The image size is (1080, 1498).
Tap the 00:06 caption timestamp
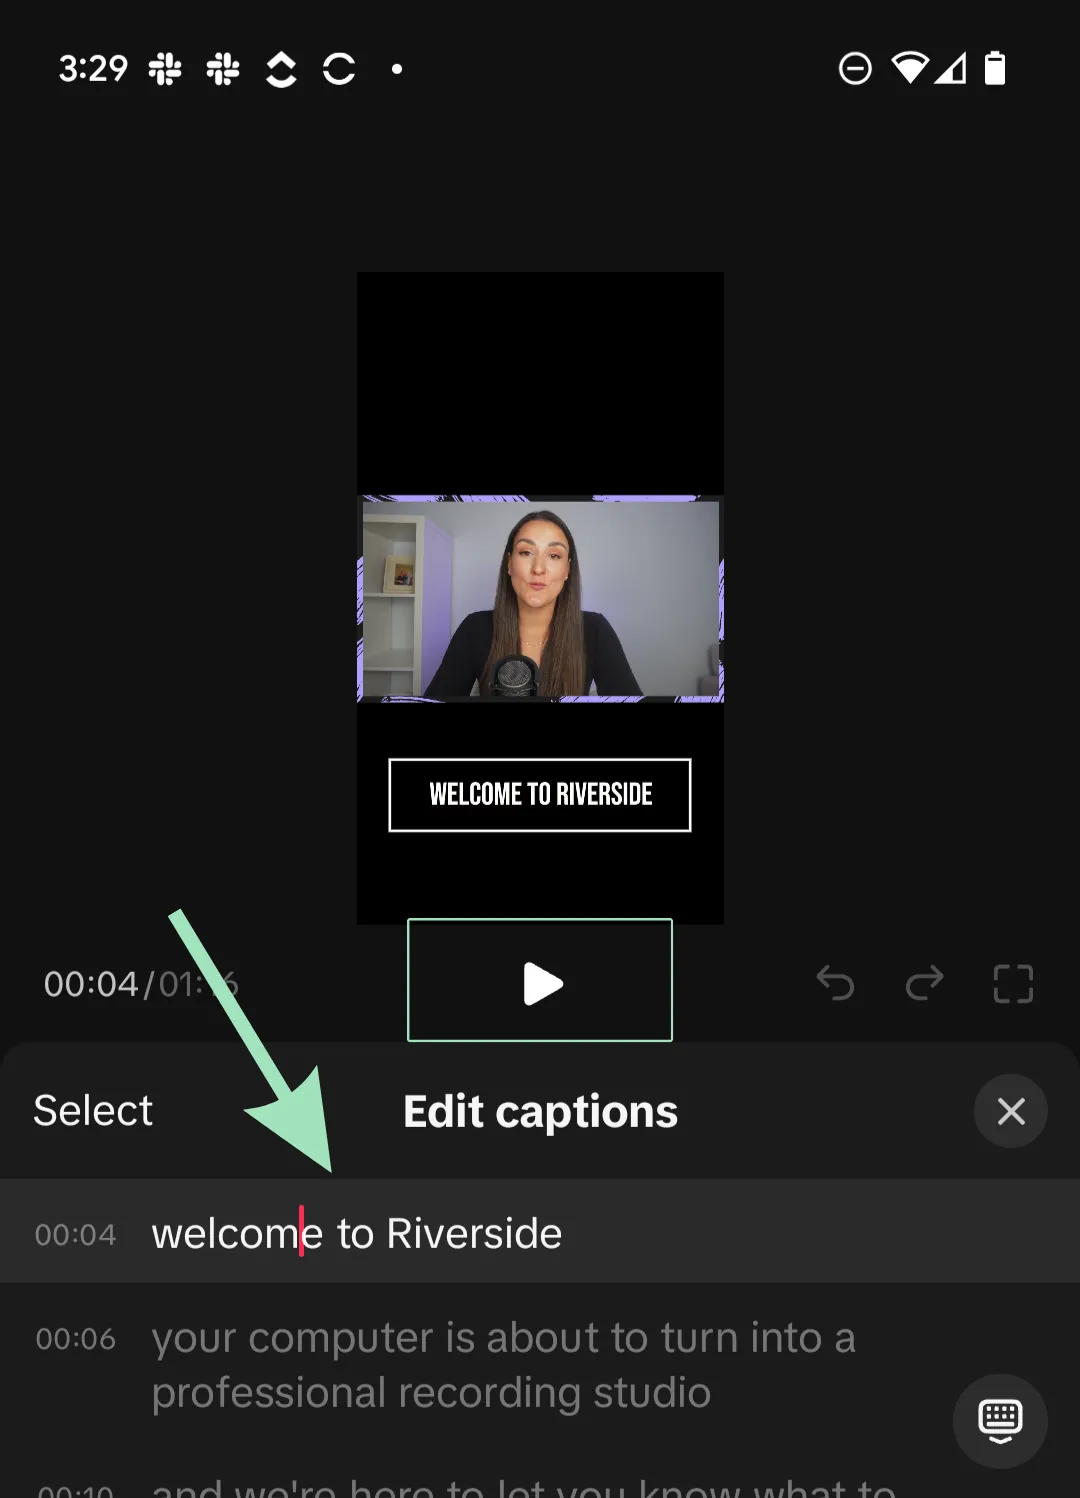coord(76,1339)
